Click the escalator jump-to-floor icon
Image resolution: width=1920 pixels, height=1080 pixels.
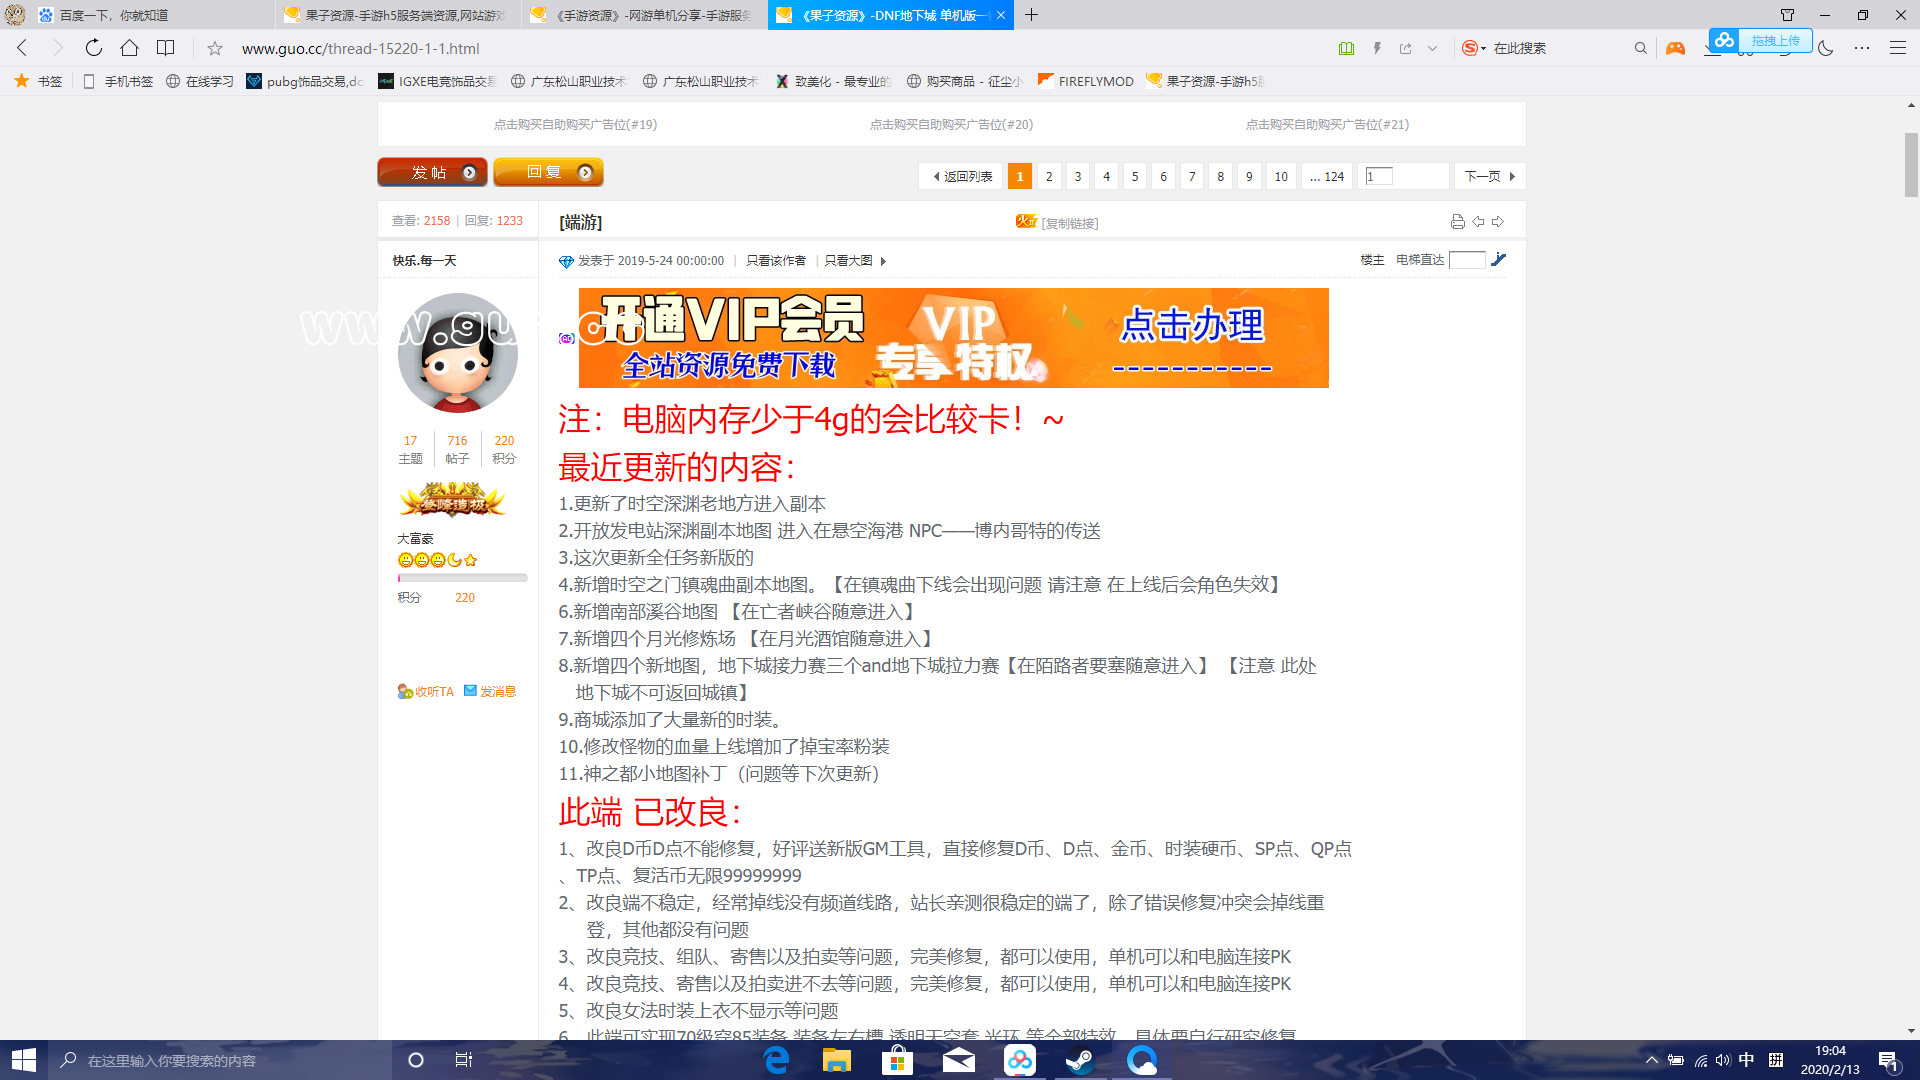click(x=1498, y=260)
